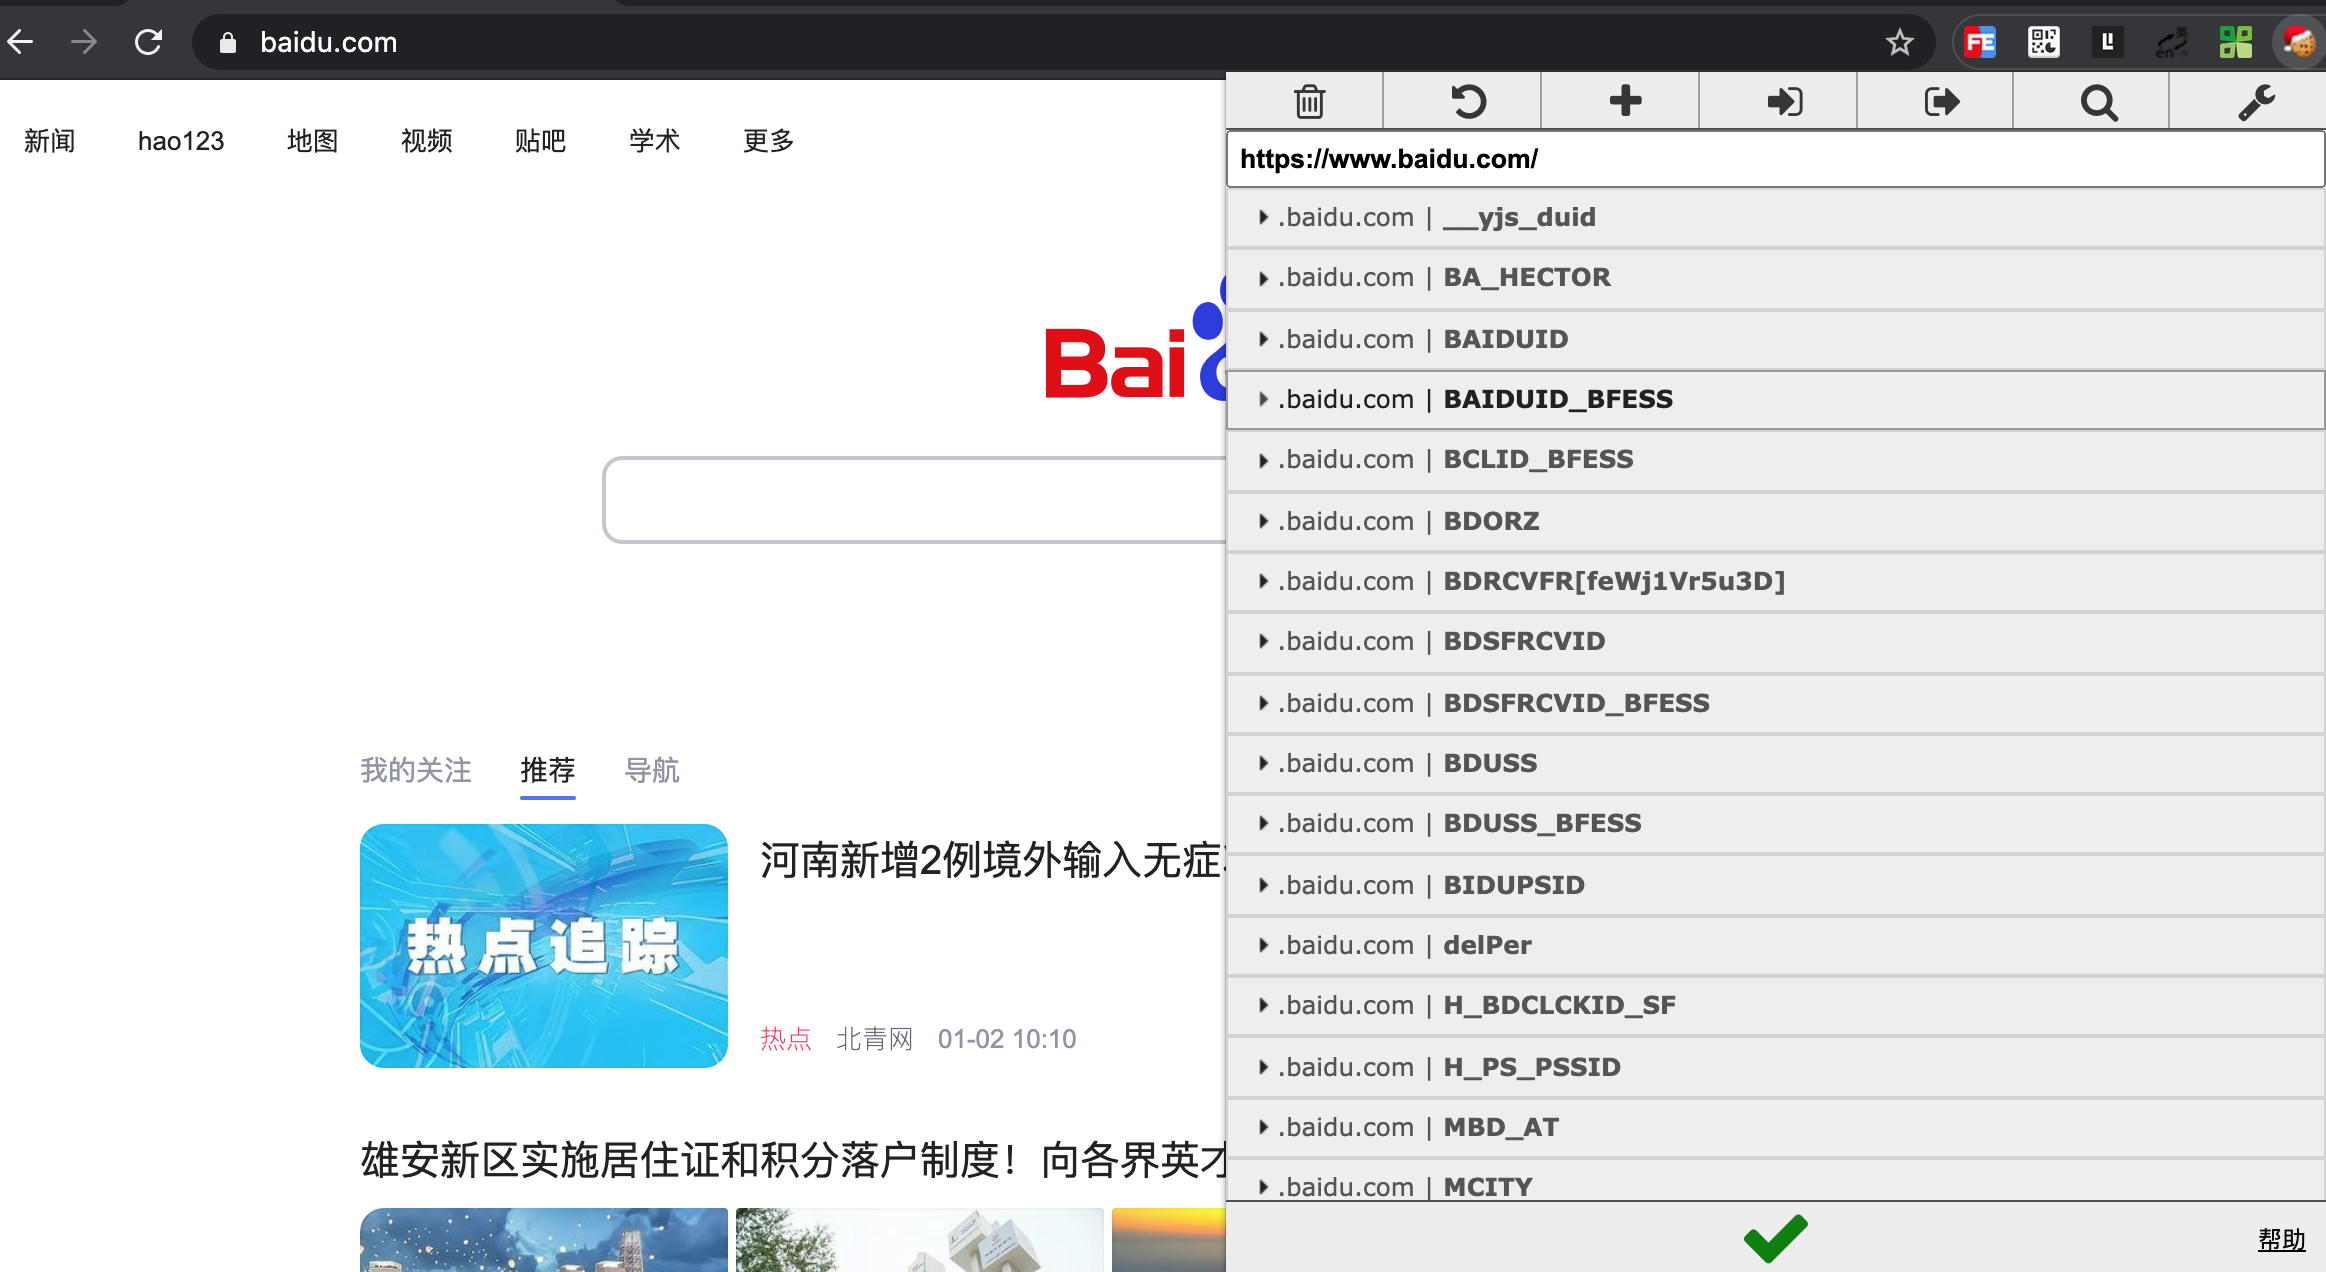
Task: Expand the BCLID_BFESS cookie row
Action: pyautogui.click(x=1775, y=459)
